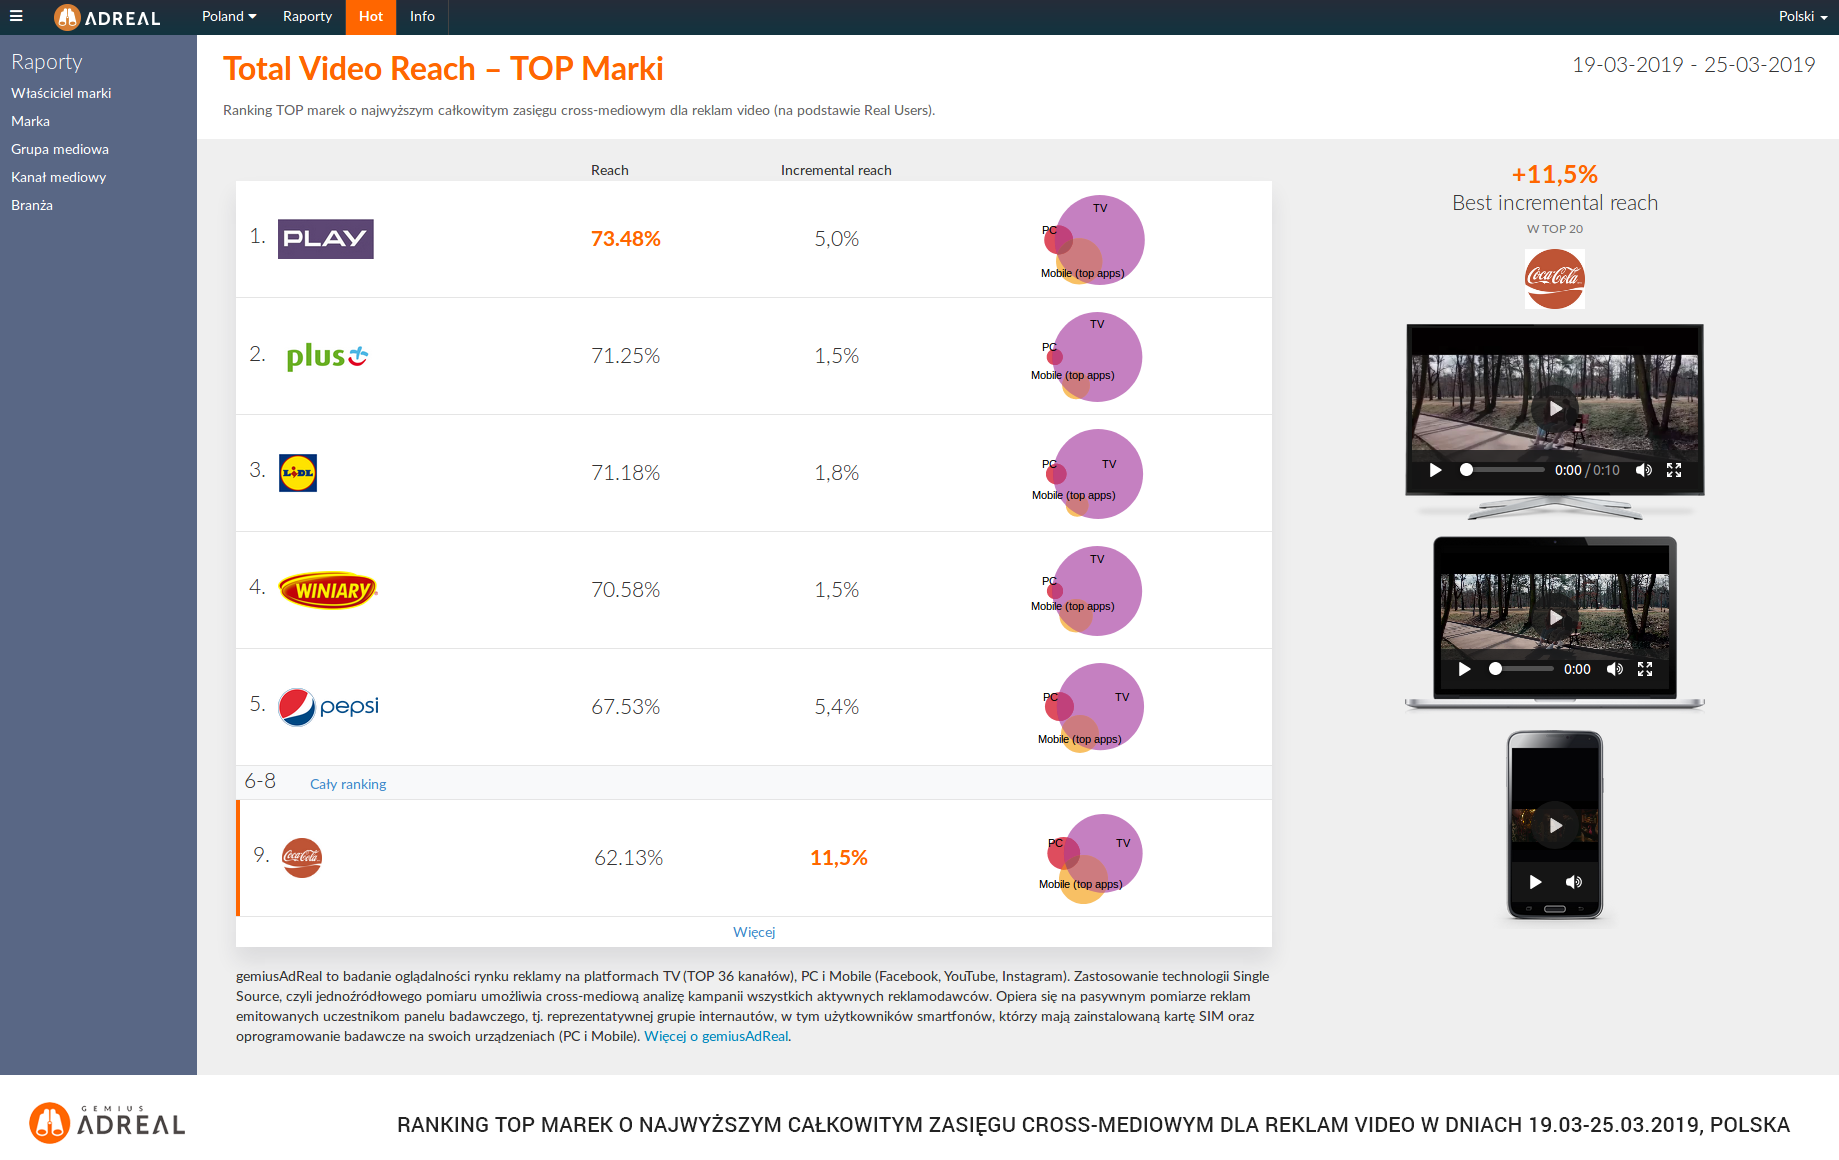Image resolution: width=1839 pixels, height=1160 pixels.
Task: Play the phone video with center button
Action: click(1555, 826)
